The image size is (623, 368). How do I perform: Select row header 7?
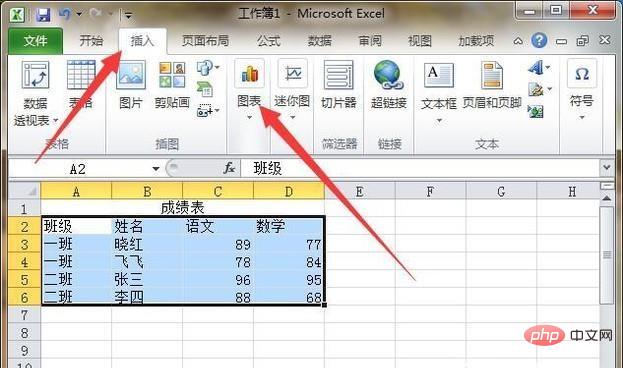tap(25, 315)
